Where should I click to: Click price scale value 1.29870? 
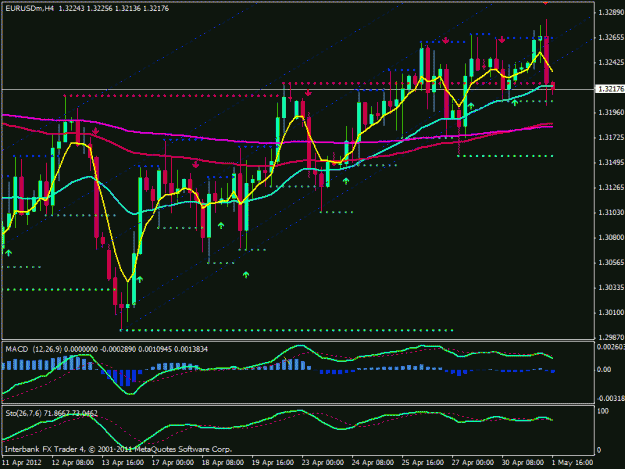pos(611,337)
